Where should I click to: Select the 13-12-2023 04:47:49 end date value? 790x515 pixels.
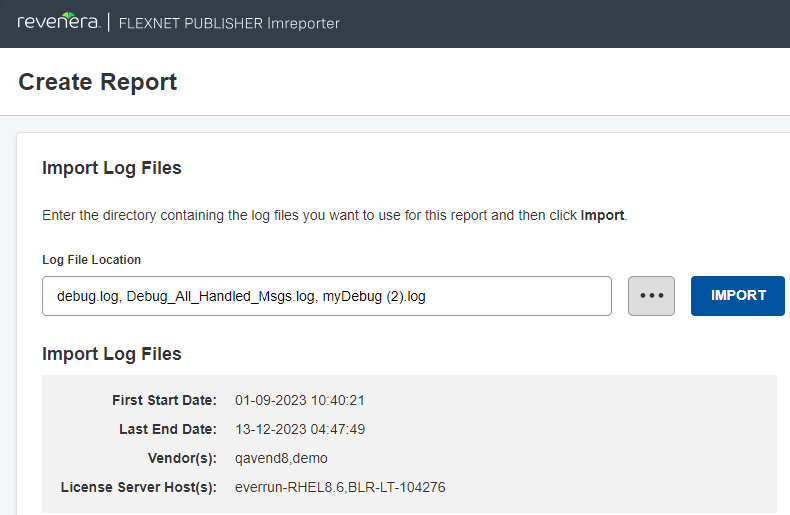coord(300,429)
